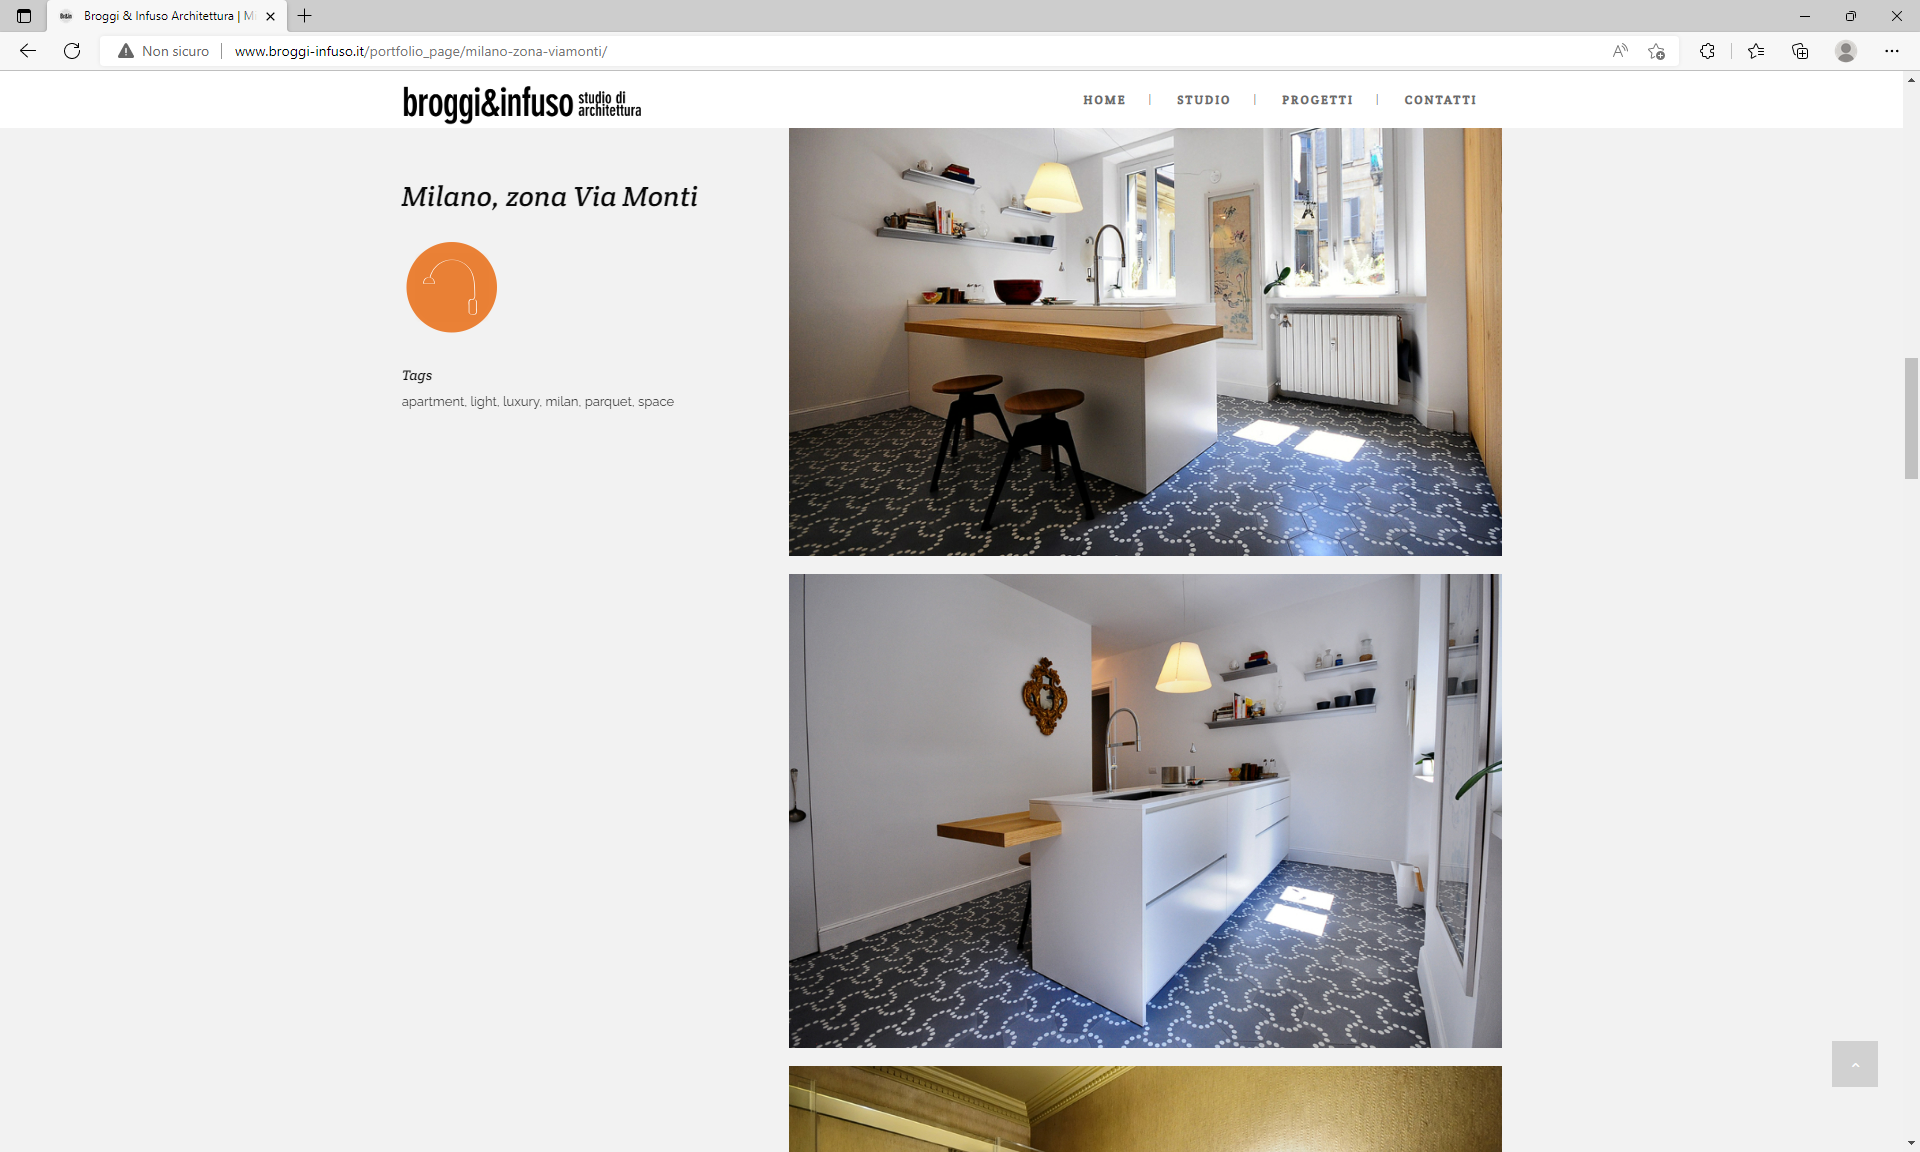Open the Read aloud icon in address bar
This screenshot has width=1920, height=1152.
click(x=1620, y=51)
